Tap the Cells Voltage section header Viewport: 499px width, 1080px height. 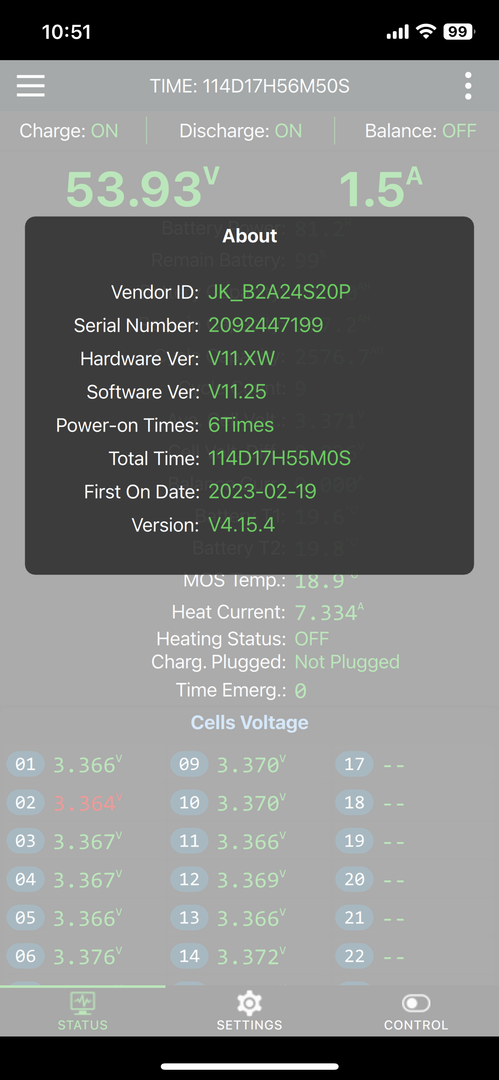coord(250,723)
